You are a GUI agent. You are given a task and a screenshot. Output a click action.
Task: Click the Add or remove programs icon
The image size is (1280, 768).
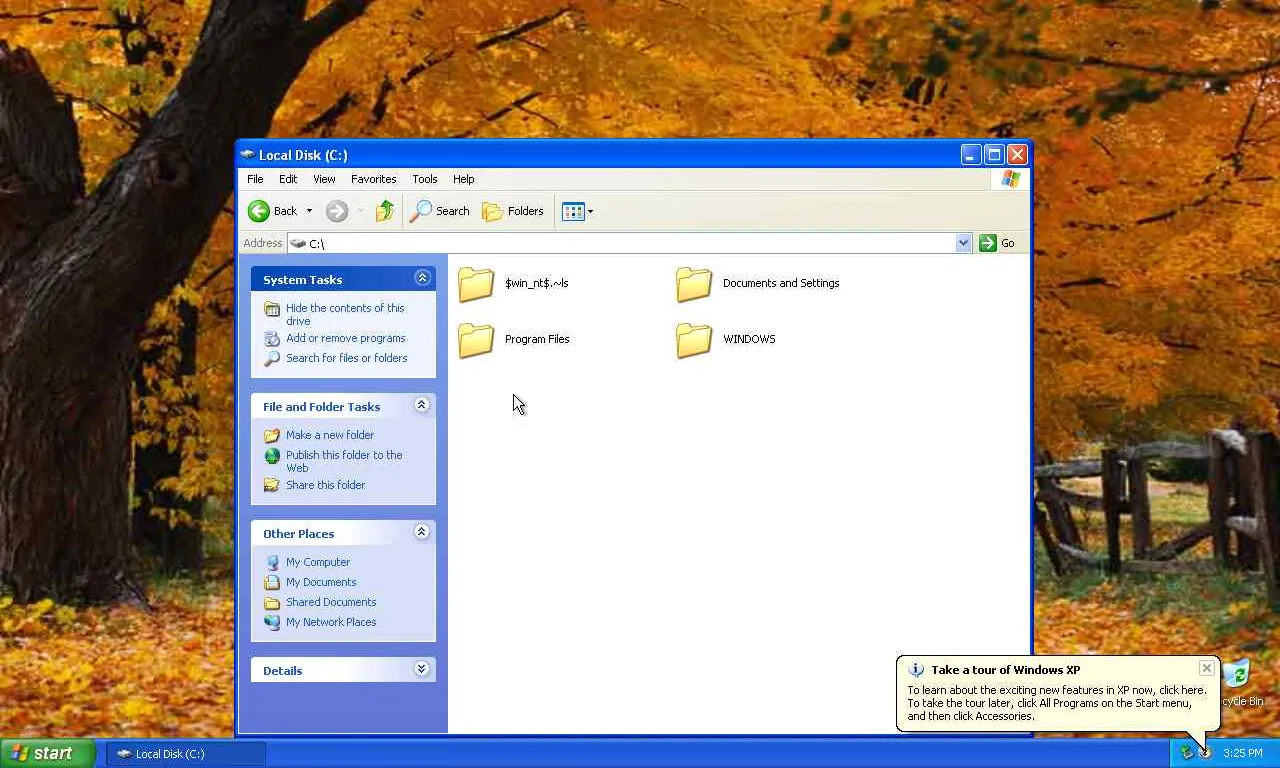[x=272, y=339]
